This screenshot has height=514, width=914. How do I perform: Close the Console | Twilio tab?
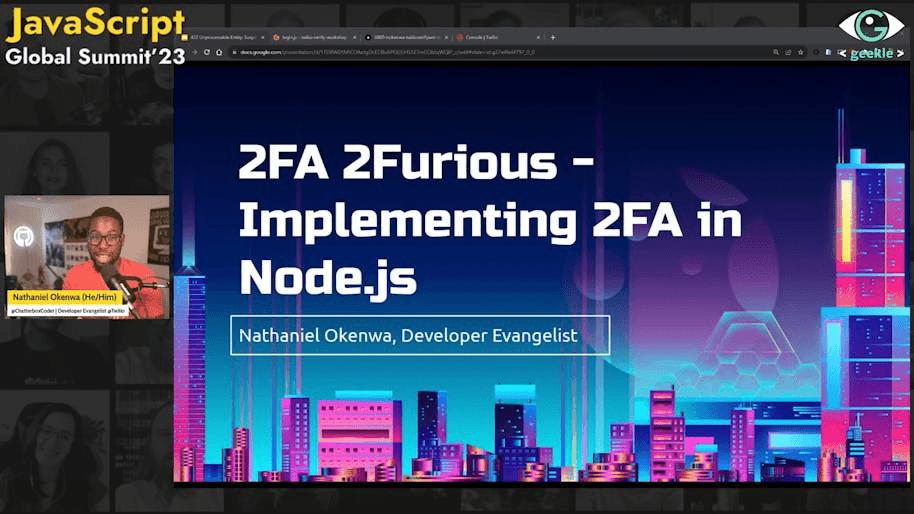[538, 37]
